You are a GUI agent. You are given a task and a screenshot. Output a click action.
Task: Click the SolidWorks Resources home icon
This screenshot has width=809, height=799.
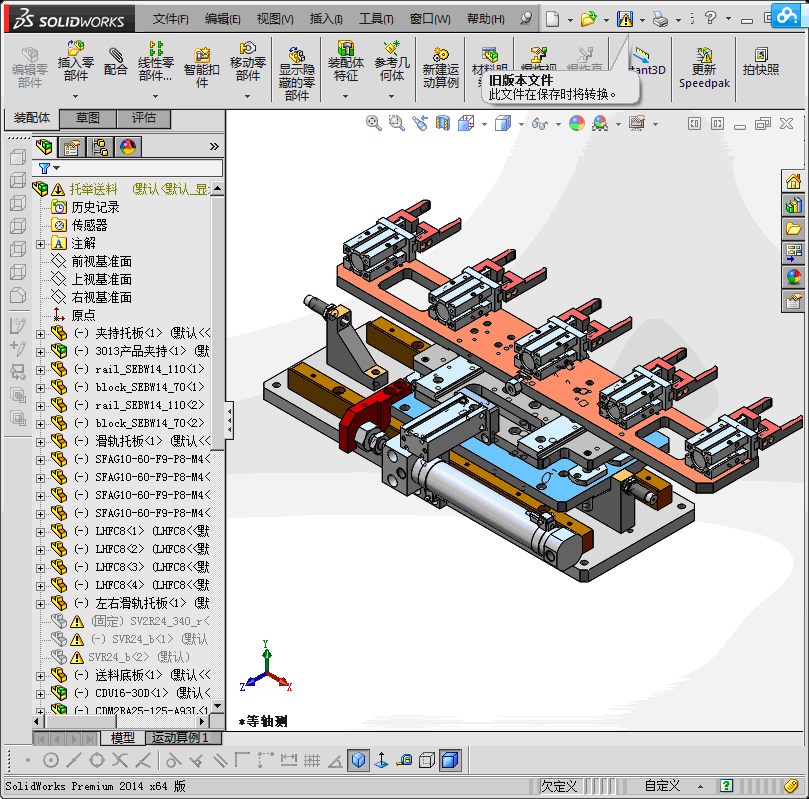click(794, 182)
